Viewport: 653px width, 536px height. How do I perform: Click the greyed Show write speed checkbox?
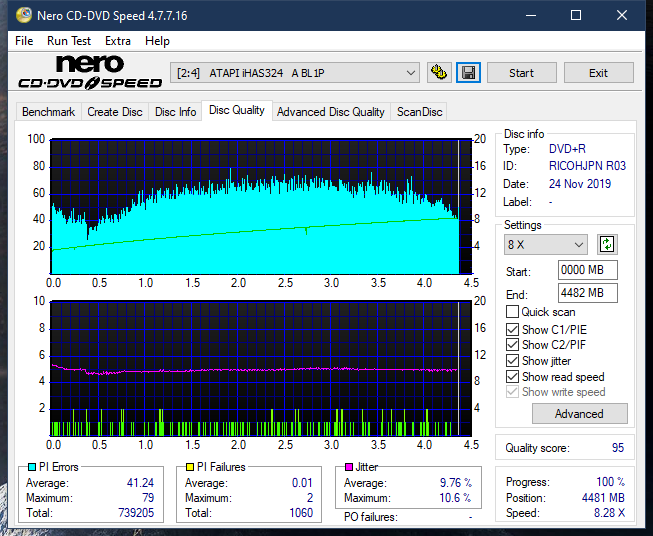click(512, 392)
